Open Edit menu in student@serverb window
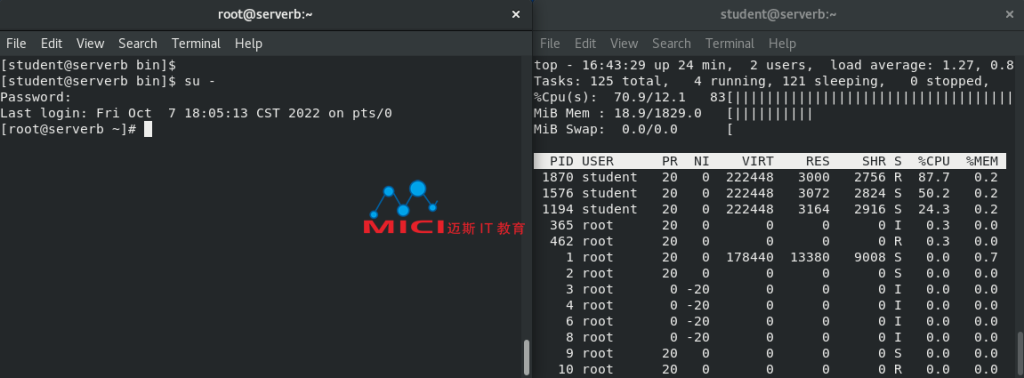The image size is (1024, 378). [585, 44]
